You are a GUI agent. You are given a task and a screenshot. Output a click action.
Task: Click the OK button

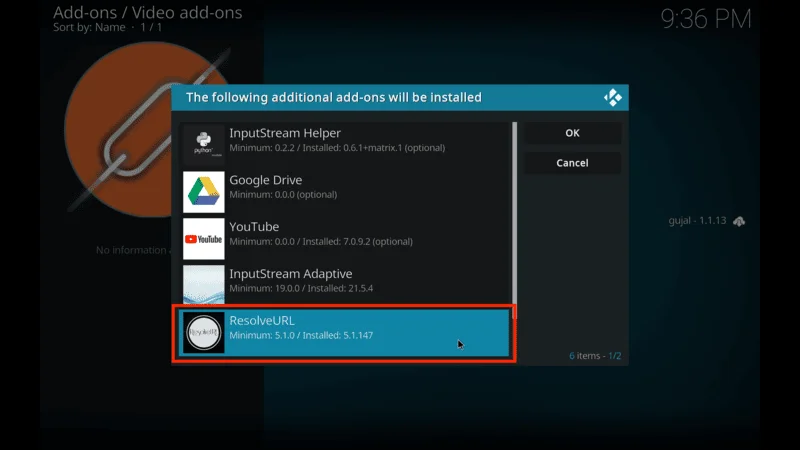(572, 133)
